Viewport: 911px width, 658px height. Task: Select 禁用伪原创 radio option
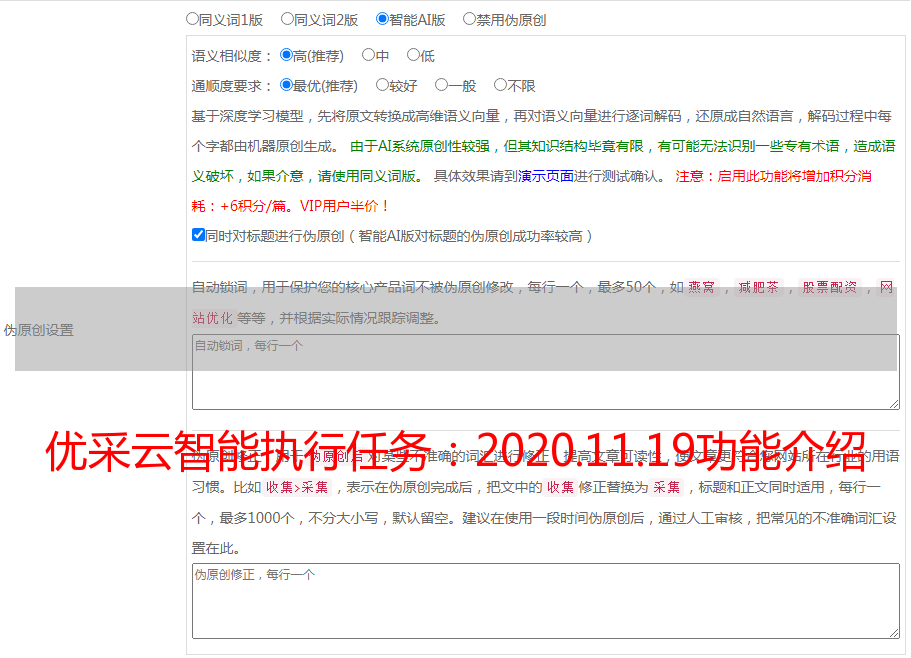pos(469,19)
